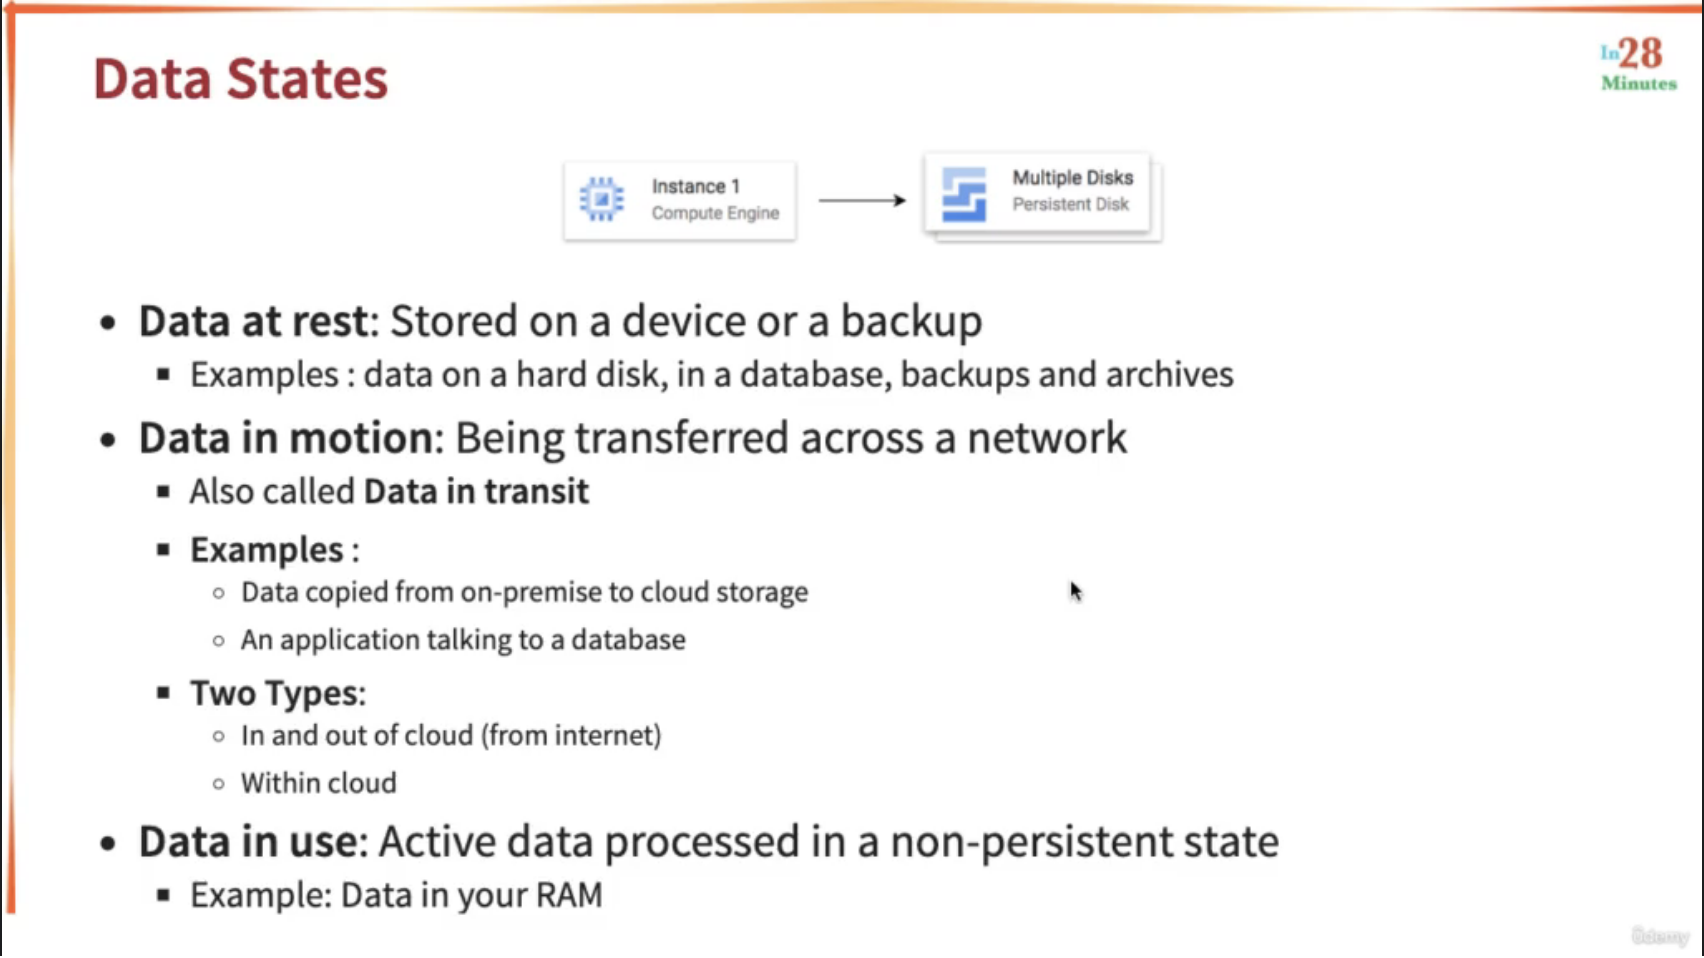Click the Data in motion heading

(x=286, y=438)
